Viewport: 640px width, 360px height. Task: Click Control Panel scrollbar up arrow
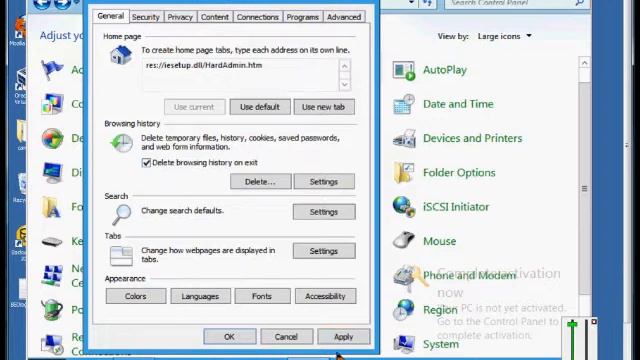pyautogui.click(x=584, y=63)
